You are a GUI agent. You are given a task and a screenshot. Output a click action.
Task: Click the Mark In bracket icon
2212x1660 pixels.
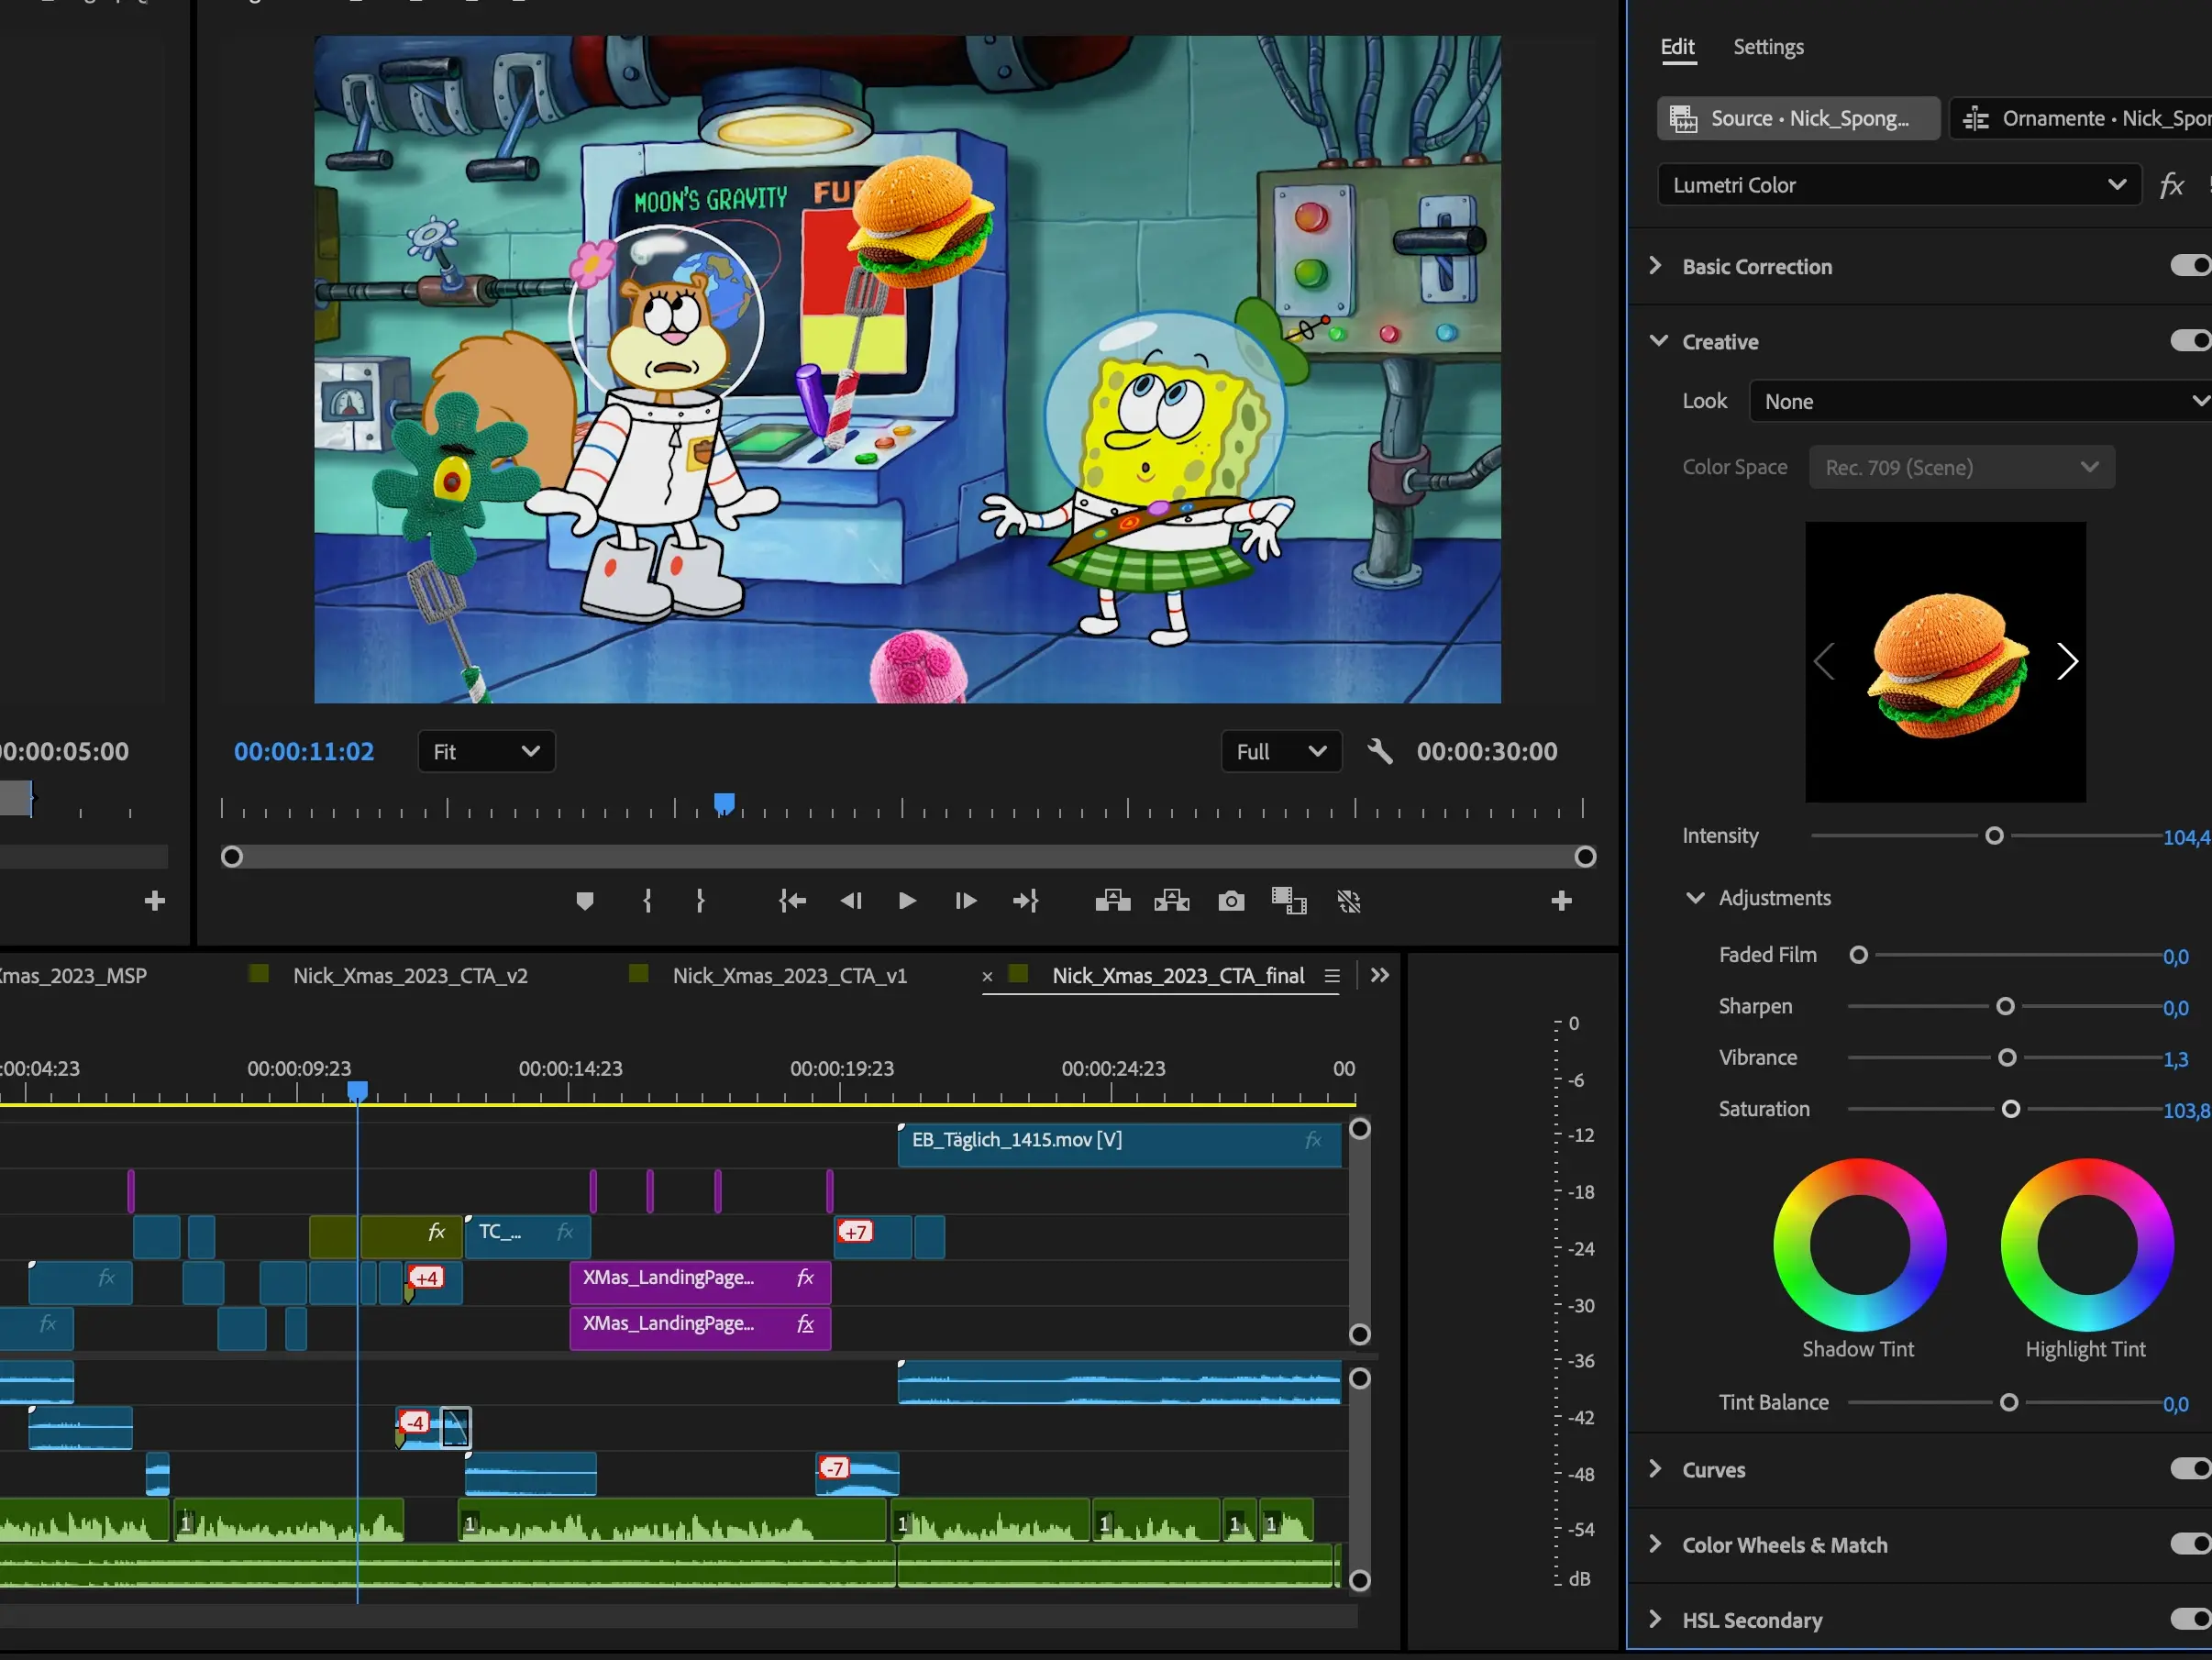[647, 901]
